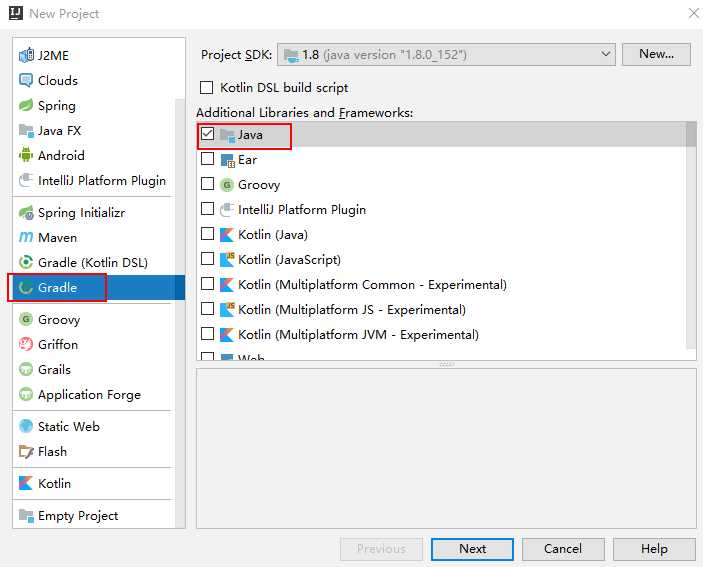Select Gradle (Kotlin DSL) project type
This screenshot has height=567, width=703.
[93, 262]
